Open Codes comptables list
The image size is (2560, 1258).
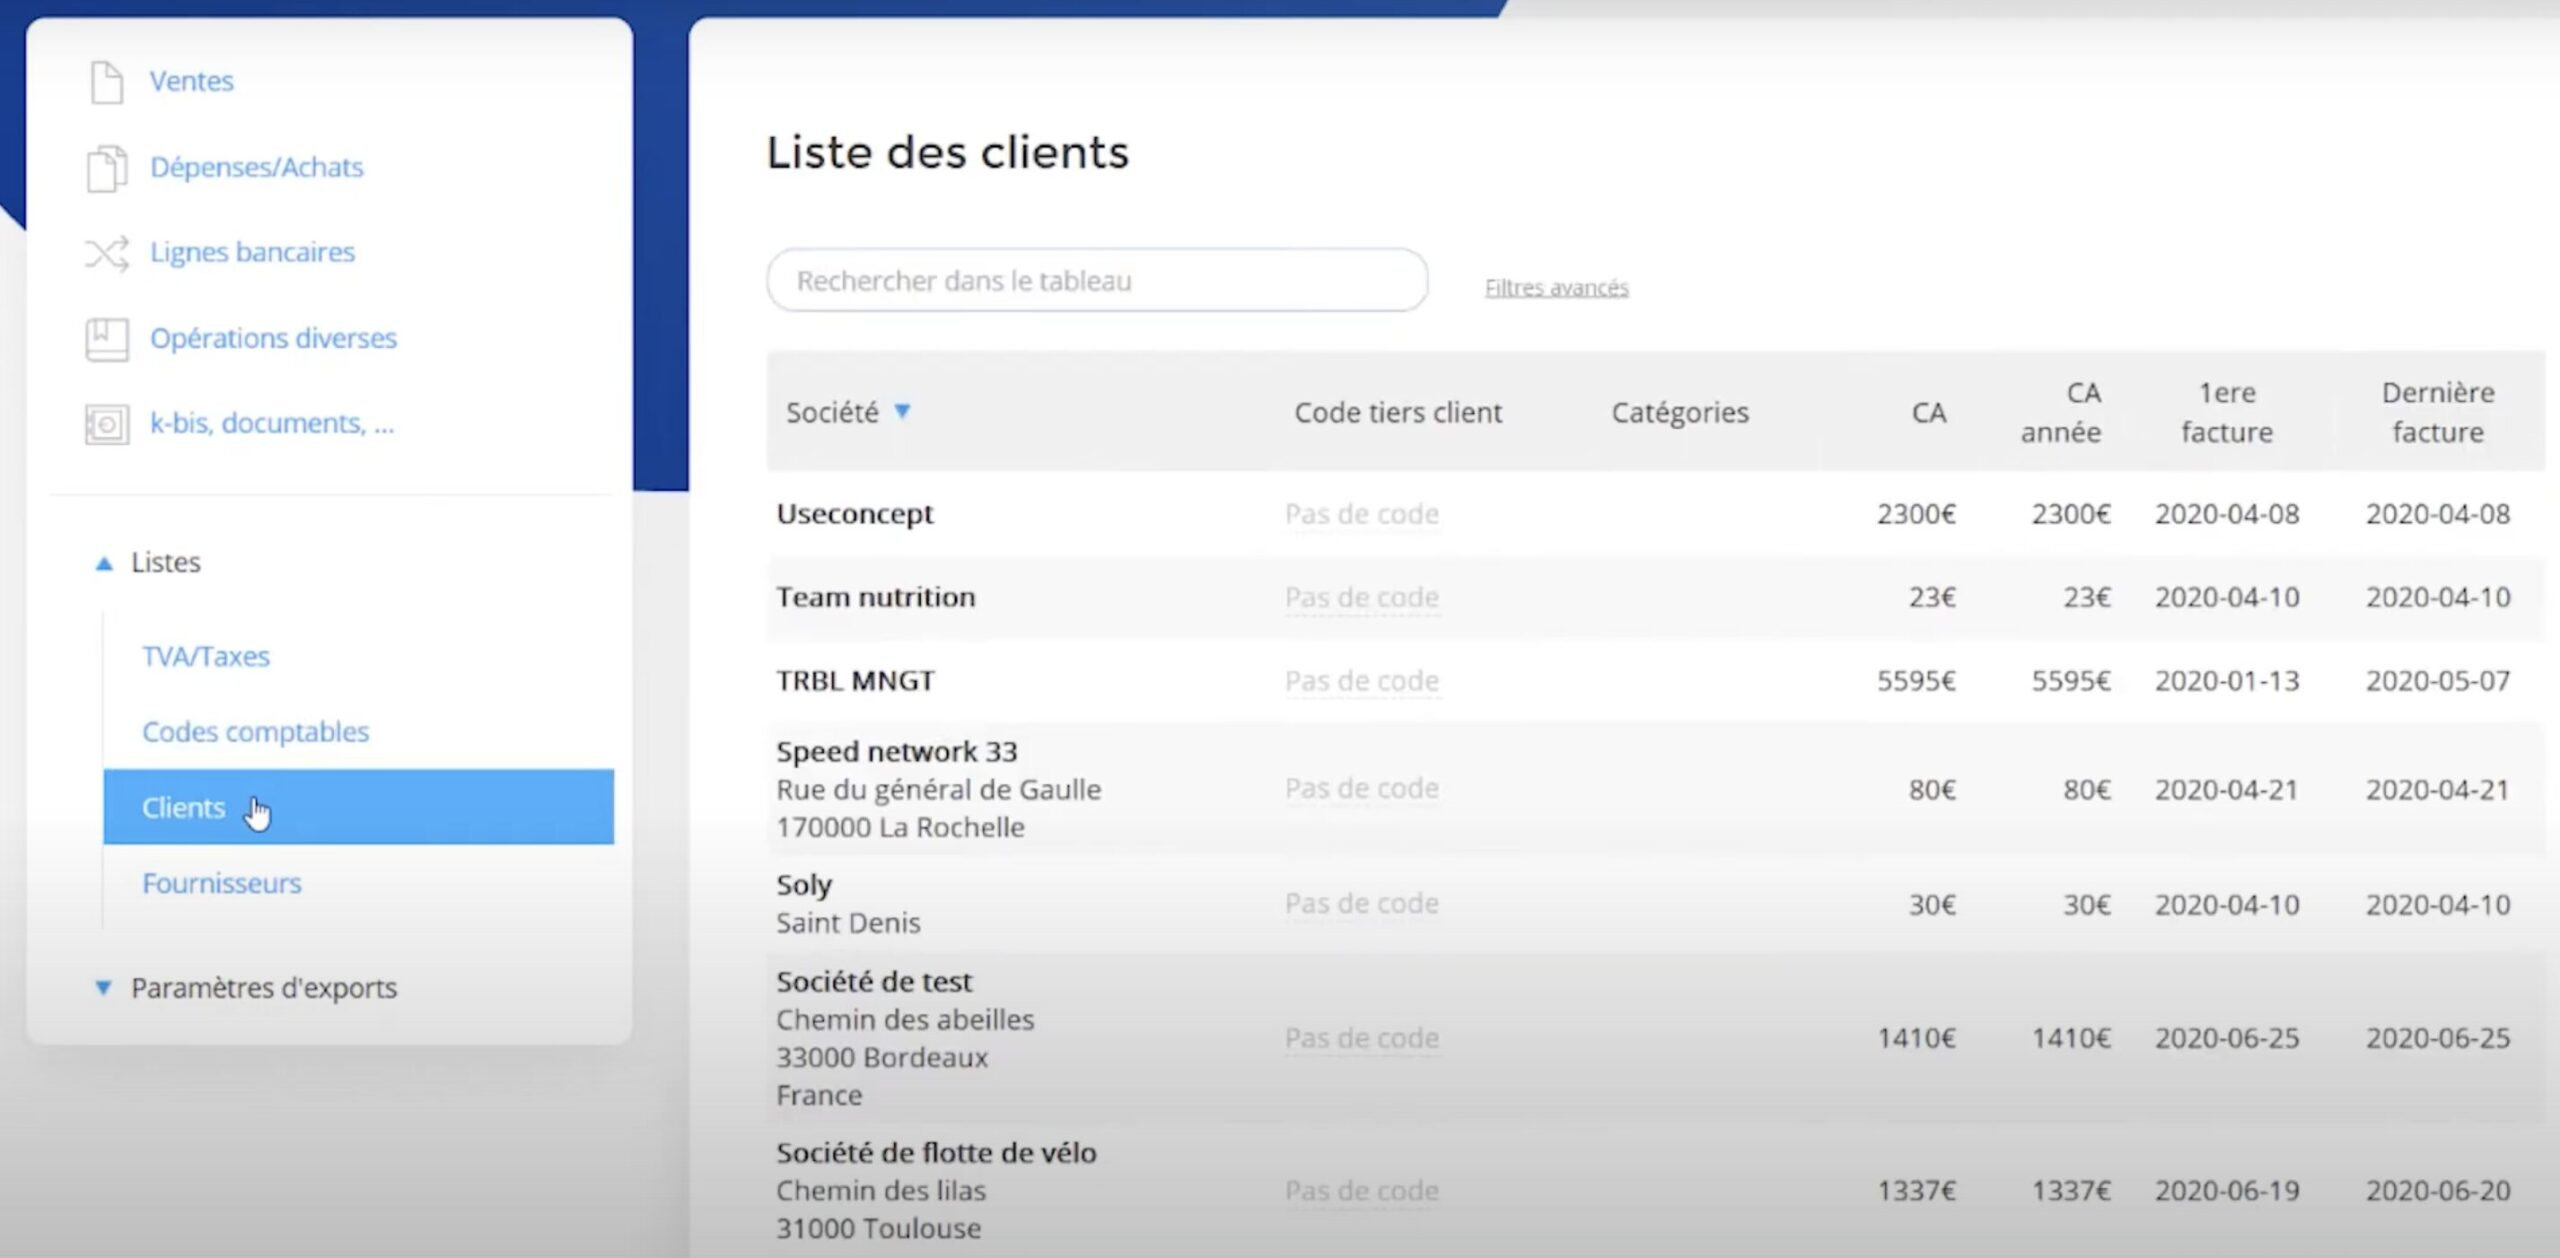click(255, 732)
